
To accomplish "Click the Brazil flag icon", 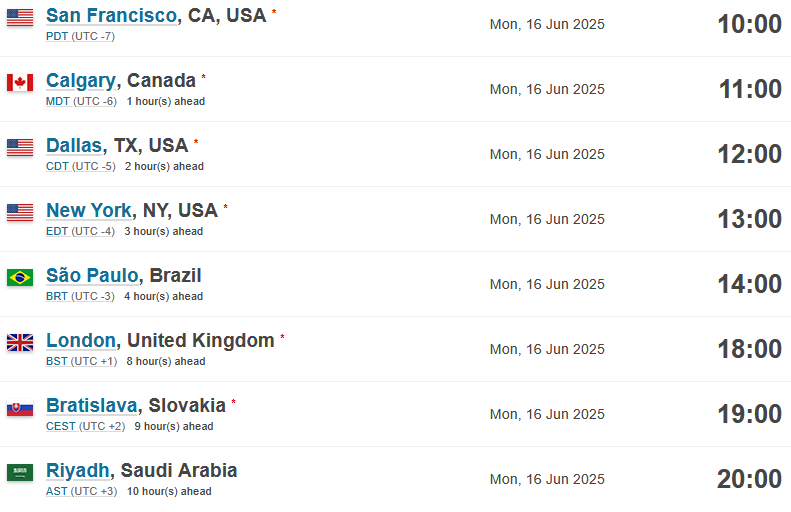I will pos(20,277).
